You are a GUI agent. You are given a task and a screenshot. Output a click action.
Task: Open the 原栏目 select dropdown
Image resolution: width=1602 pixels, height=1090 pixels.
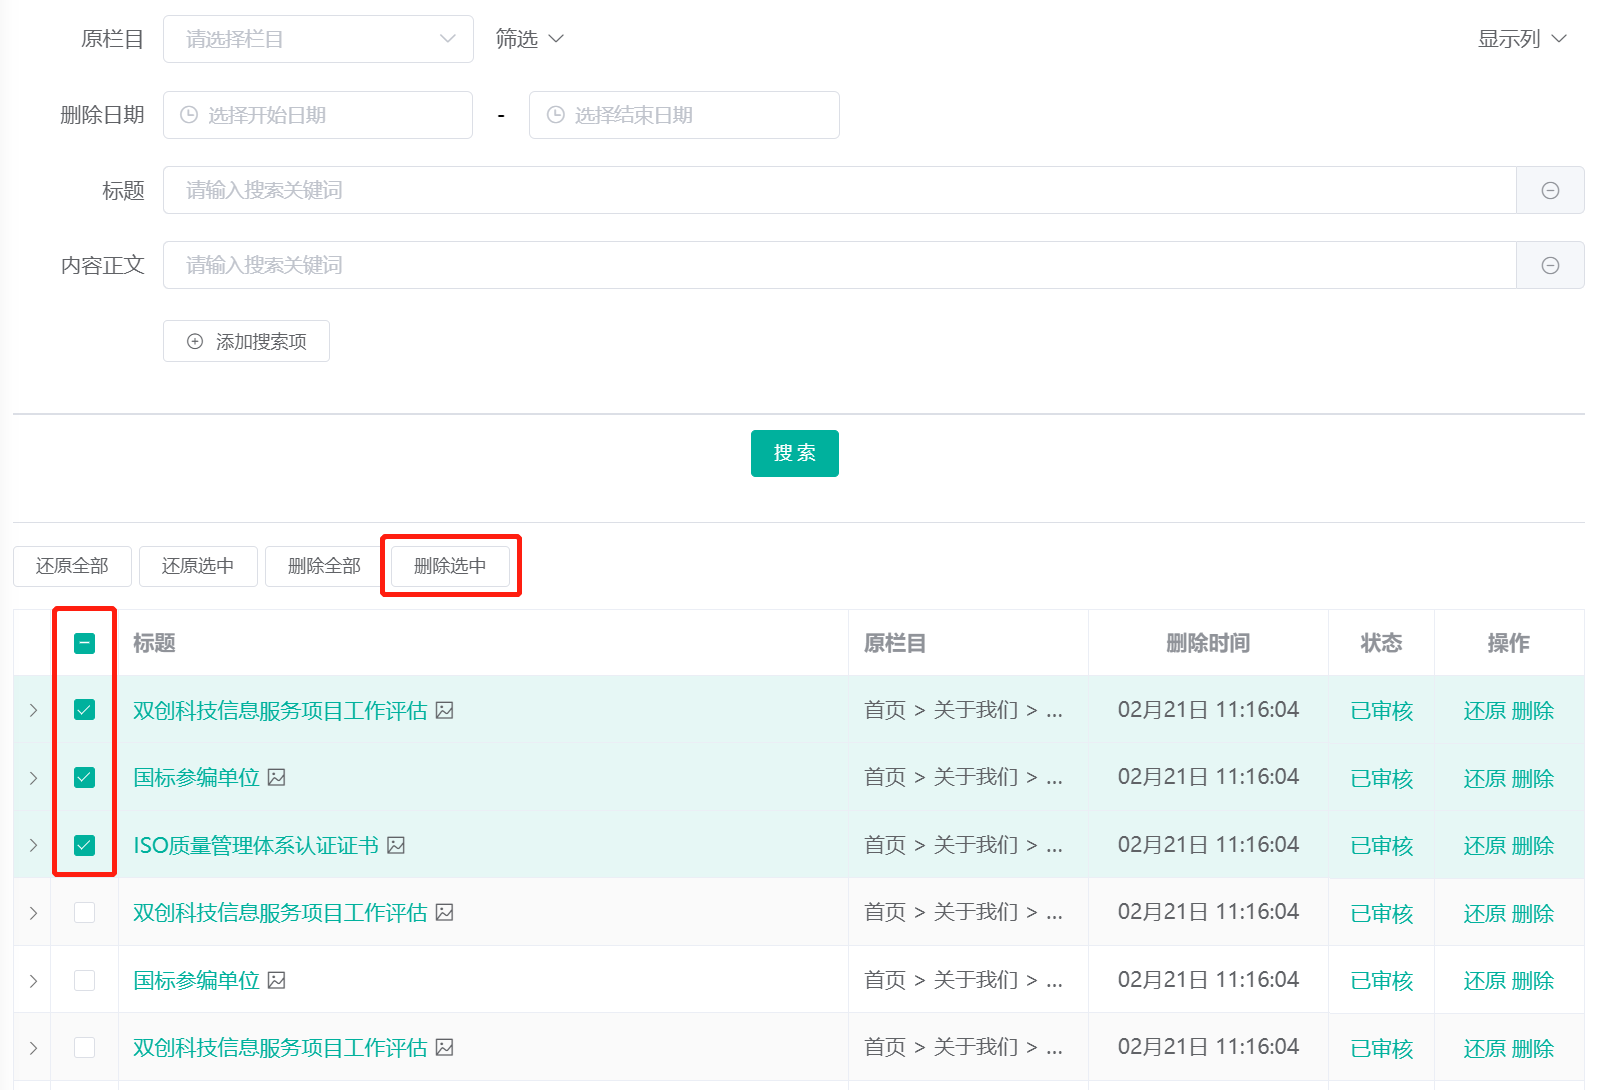pyautogui.click(x=318, y=39)
